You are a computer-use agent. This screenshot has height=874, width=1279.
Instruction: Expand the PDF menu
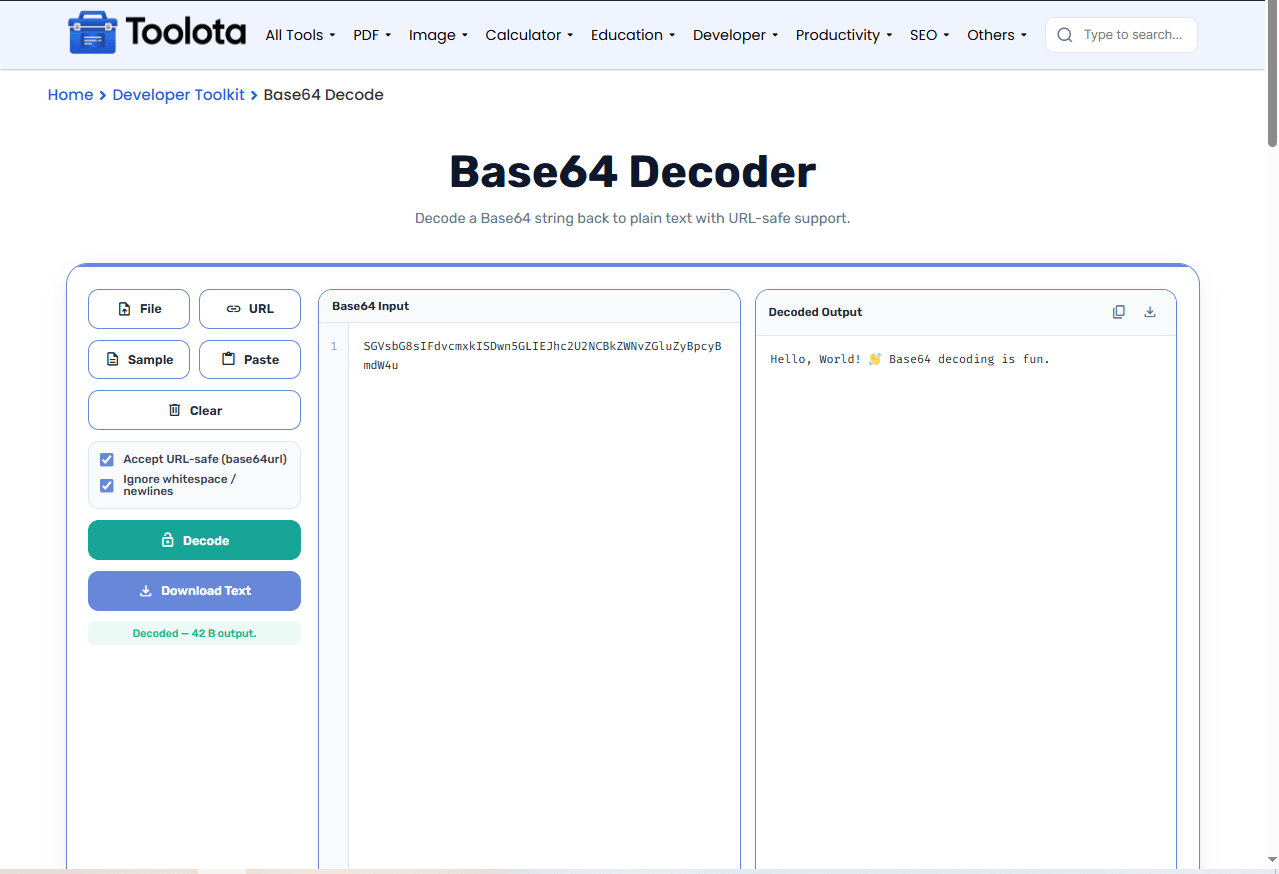point(372,35)
